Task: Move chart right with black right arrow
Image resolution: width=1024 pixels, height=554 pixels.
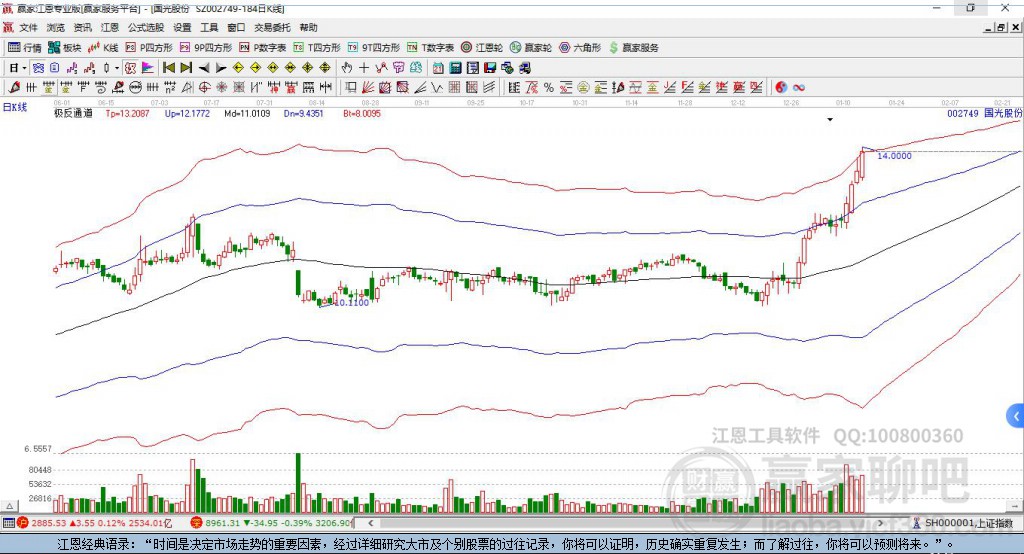Action: [221, 67]
